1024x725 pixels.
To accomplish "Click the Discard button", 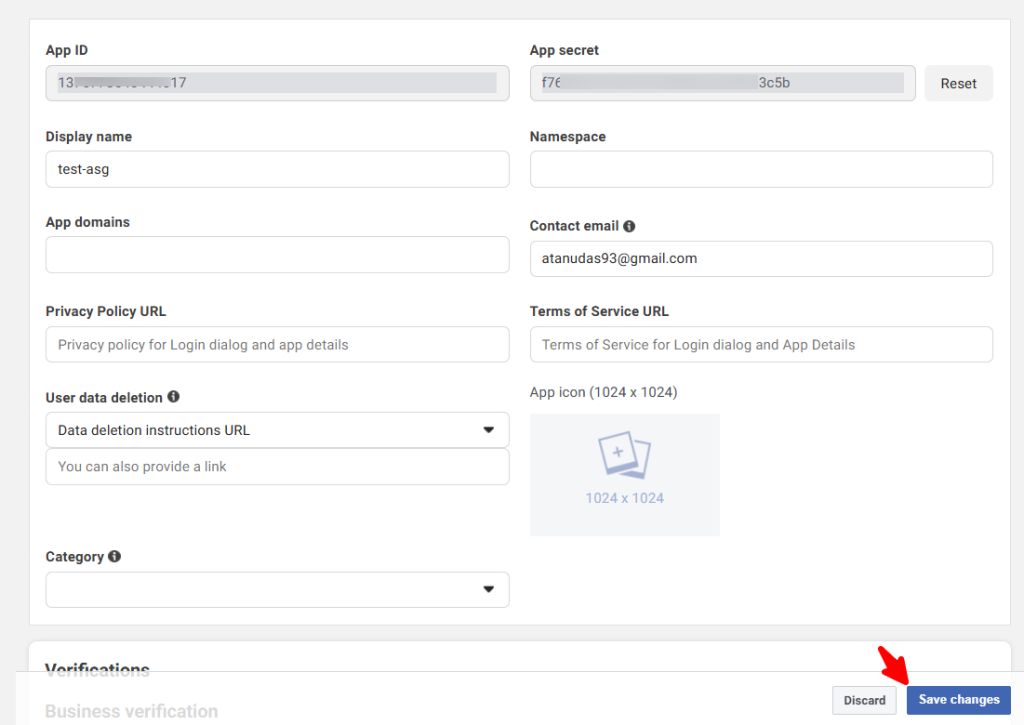I will [x=864, y=700].
